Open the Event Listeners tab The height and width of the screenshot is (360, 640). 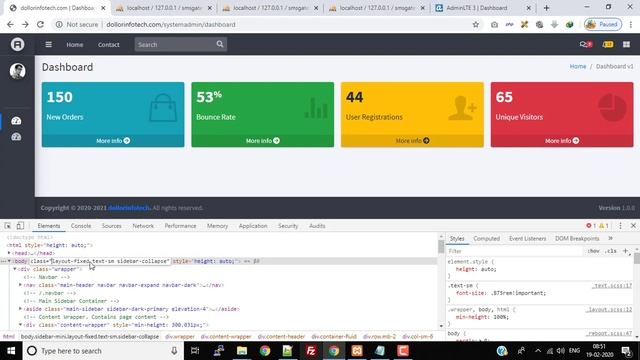pos(527,238)
